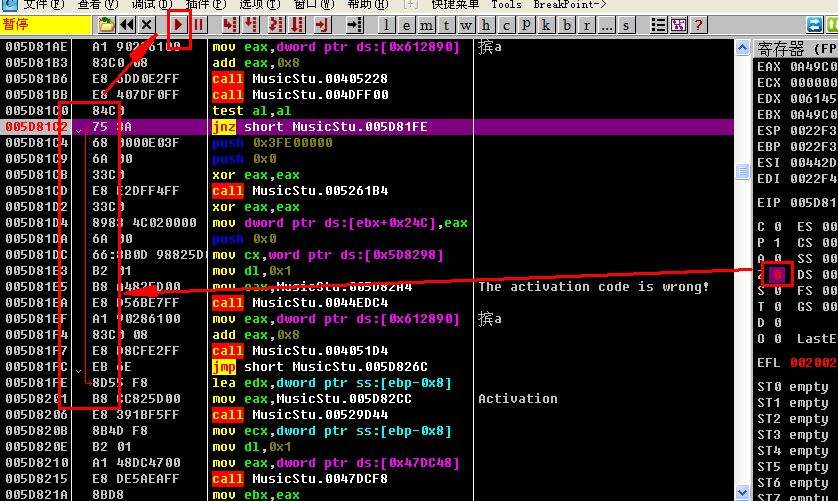Viewport: 838px width, 501px height.
Task: Show Handles via the 'h' button
Action: (486, 25)
